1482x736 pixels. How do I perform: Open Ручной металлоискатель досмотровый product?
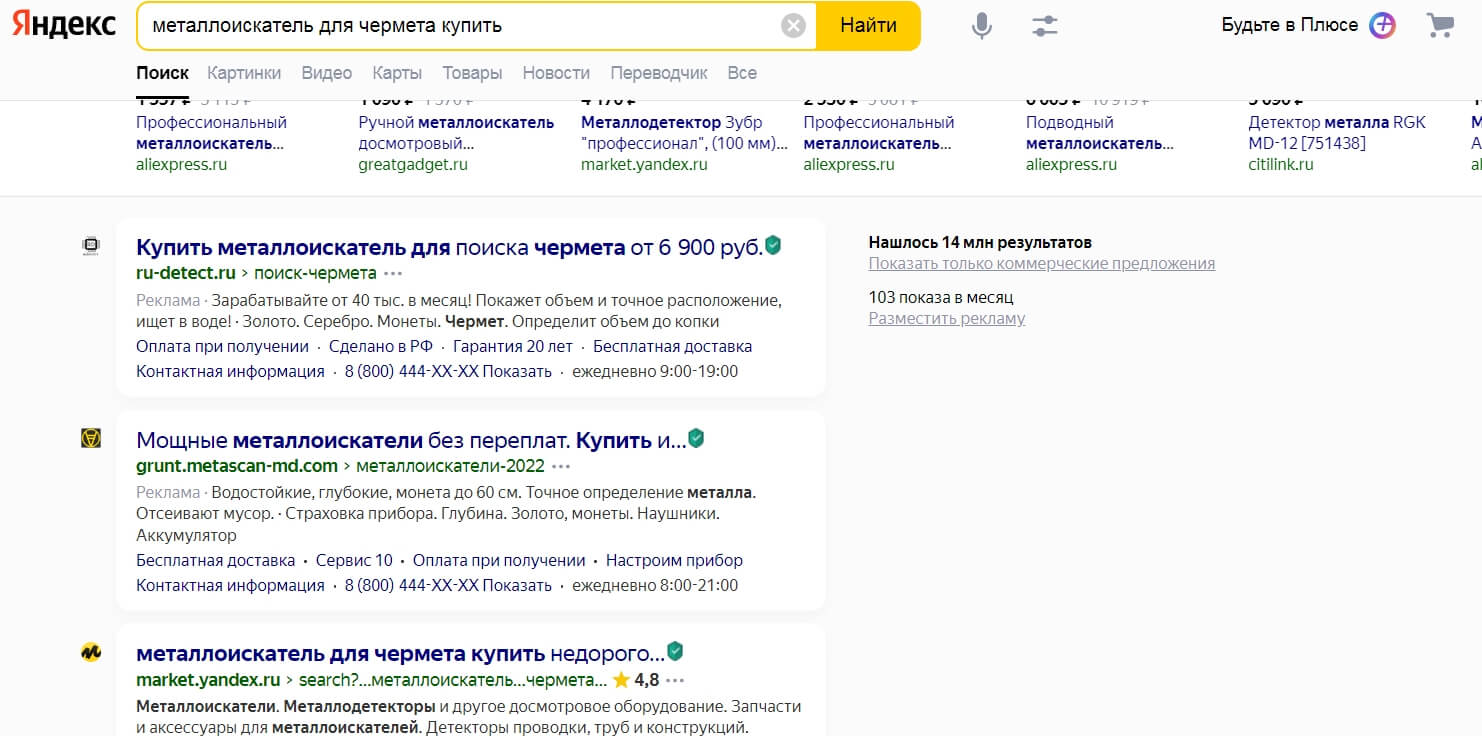[x=456, y=133]
